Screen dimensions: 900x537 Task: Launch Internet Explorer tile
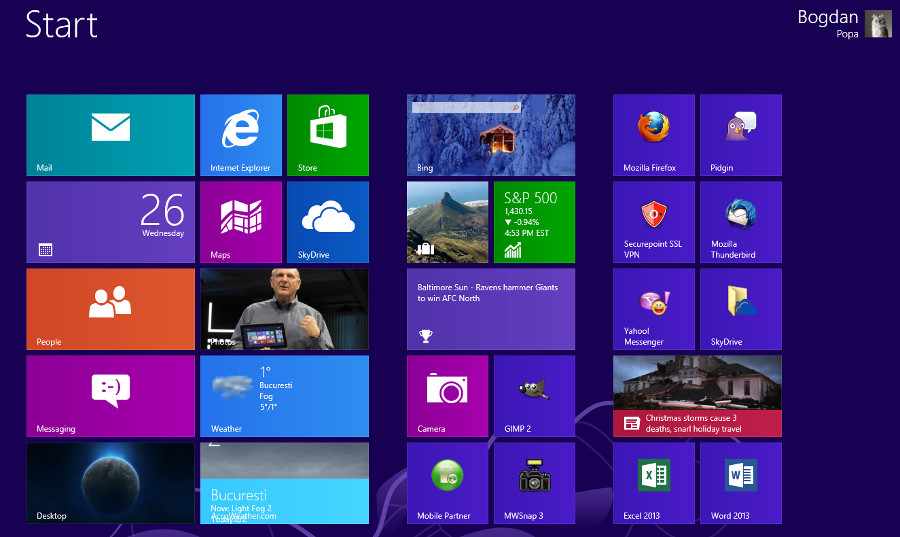[241, 135]
